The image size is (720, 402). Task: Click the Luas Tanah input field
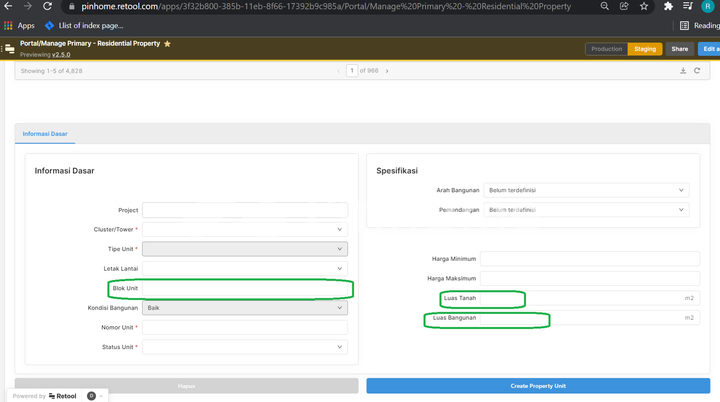pos(590,298)
